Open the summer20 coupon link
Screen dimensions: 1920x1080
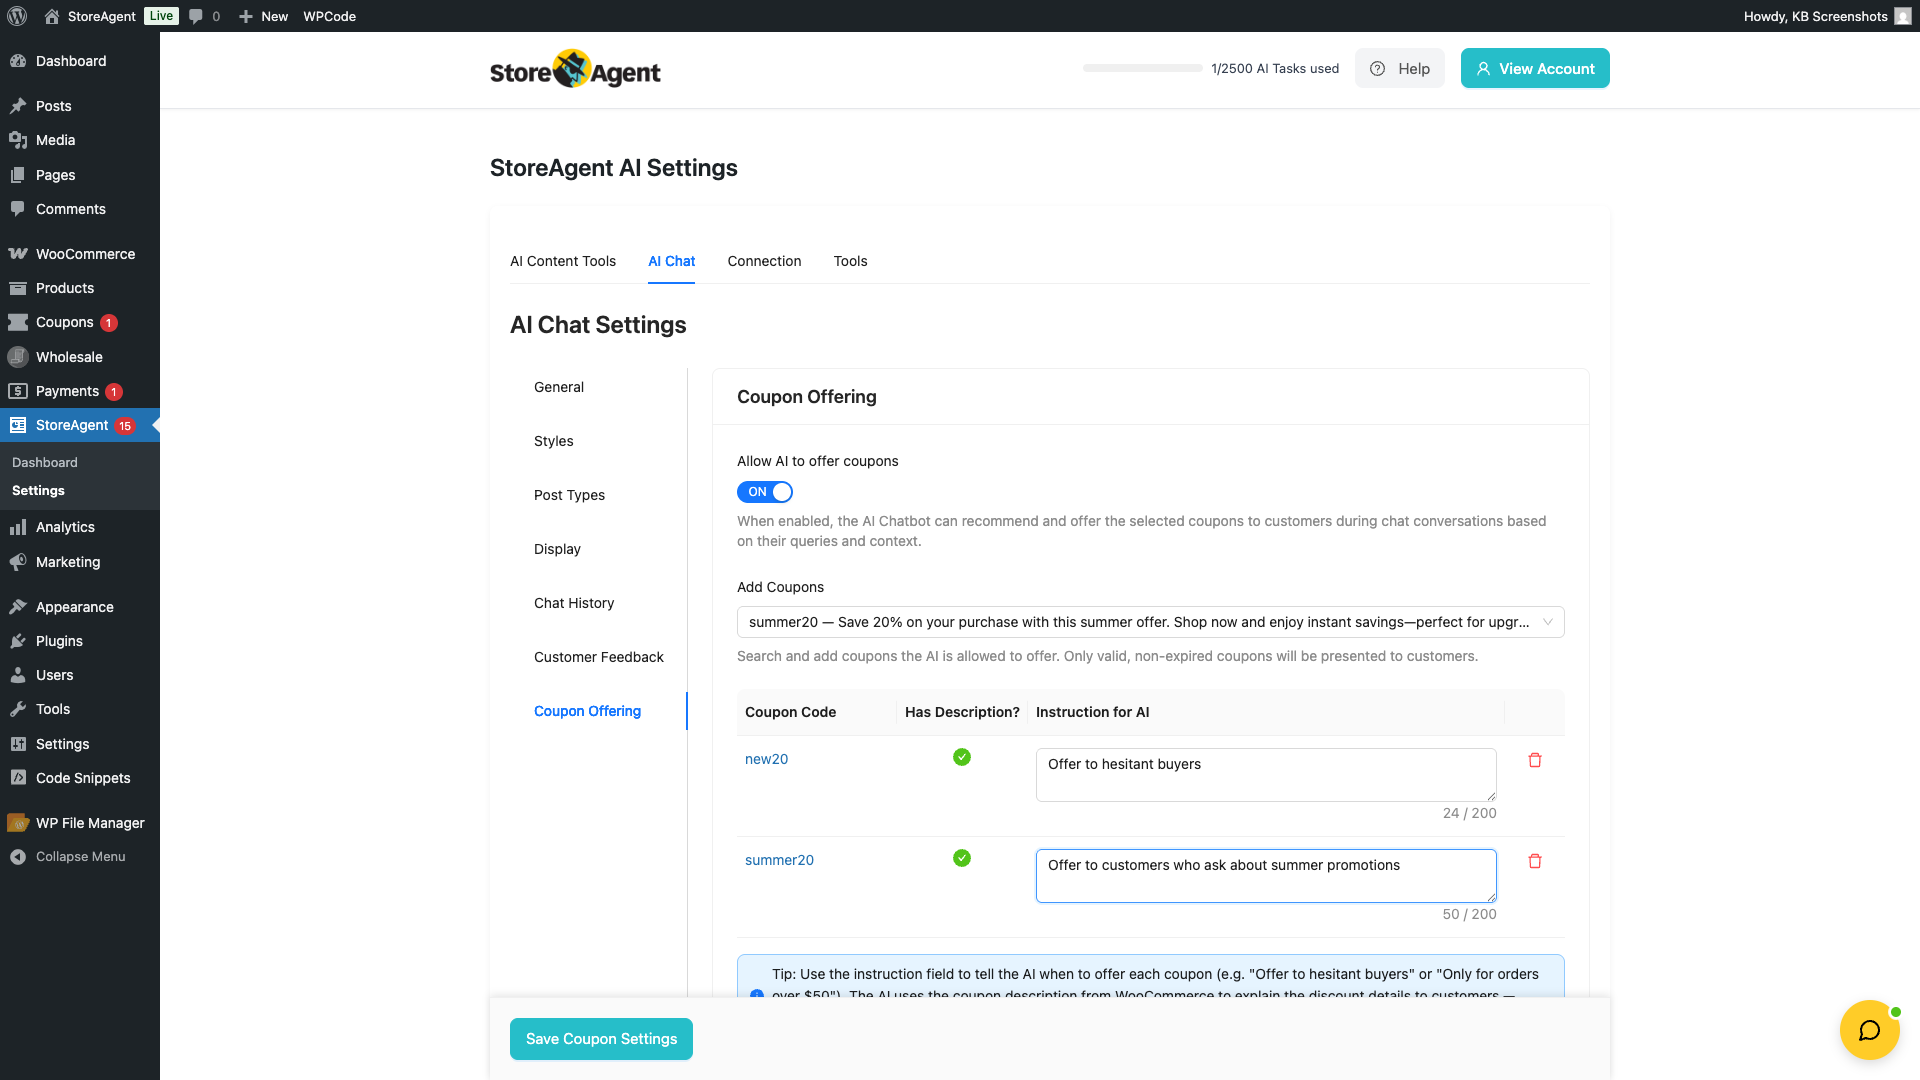click(x=779, y=860)
